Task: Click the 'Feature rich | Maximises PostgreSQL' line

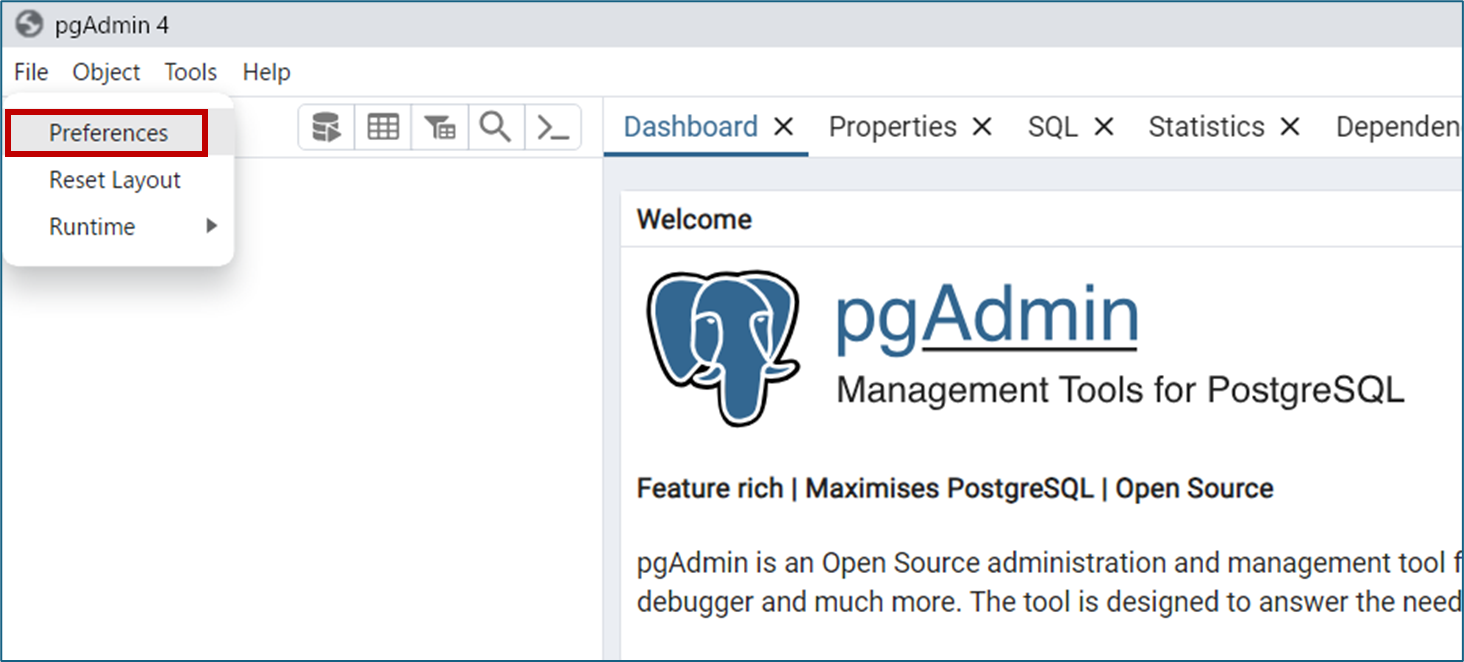Action: (955, 488)
